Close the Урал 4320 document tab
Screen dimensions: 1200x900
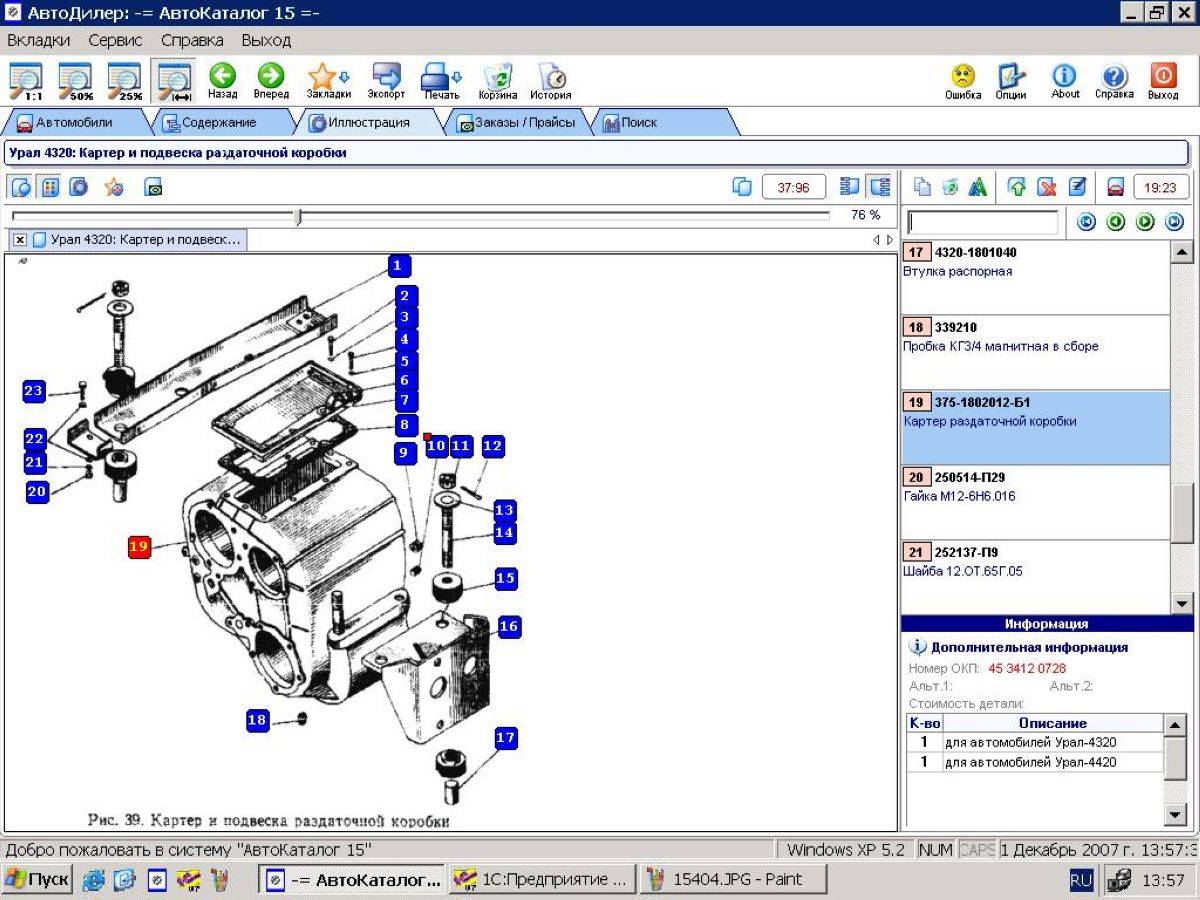pyautogui.click(x=20, y=240)
